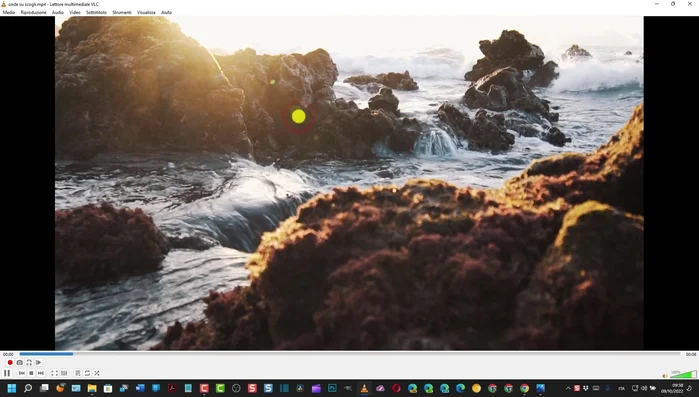
Task: Click the playback seek bar
Action: (x=350, y=354)
